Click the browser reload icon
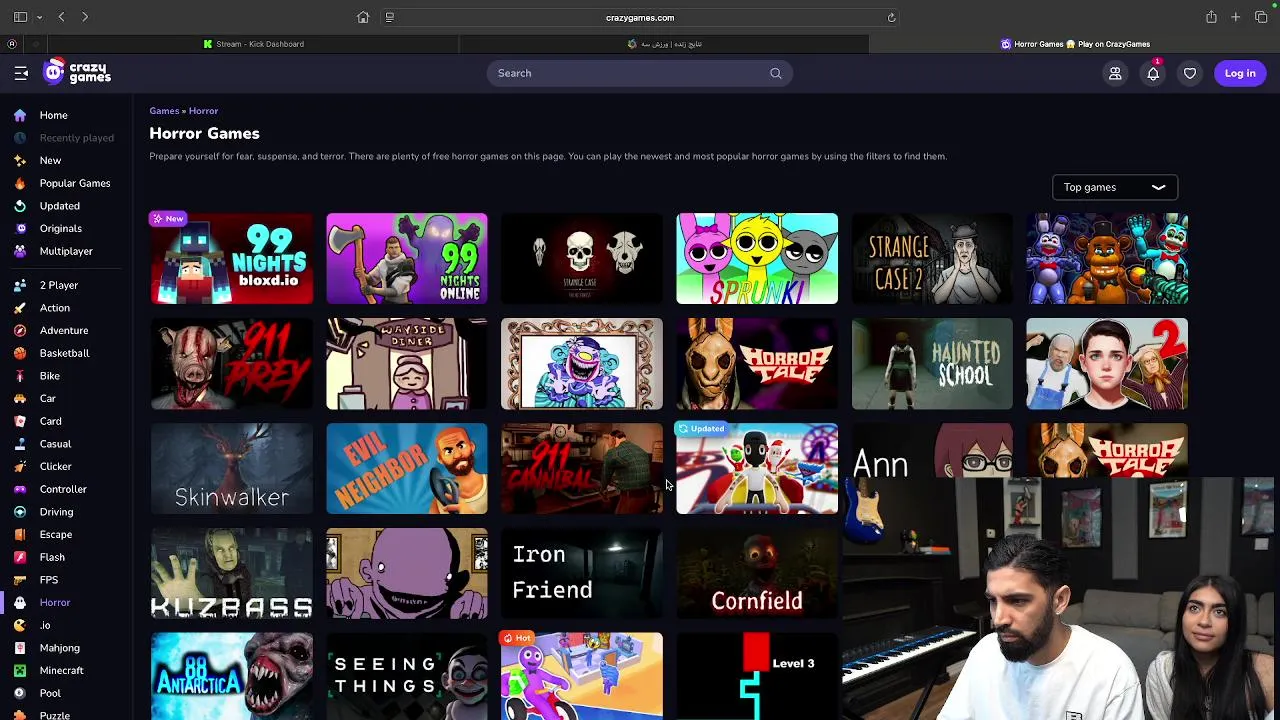This screenshot has width=1280, height=720. click(891, 17)
